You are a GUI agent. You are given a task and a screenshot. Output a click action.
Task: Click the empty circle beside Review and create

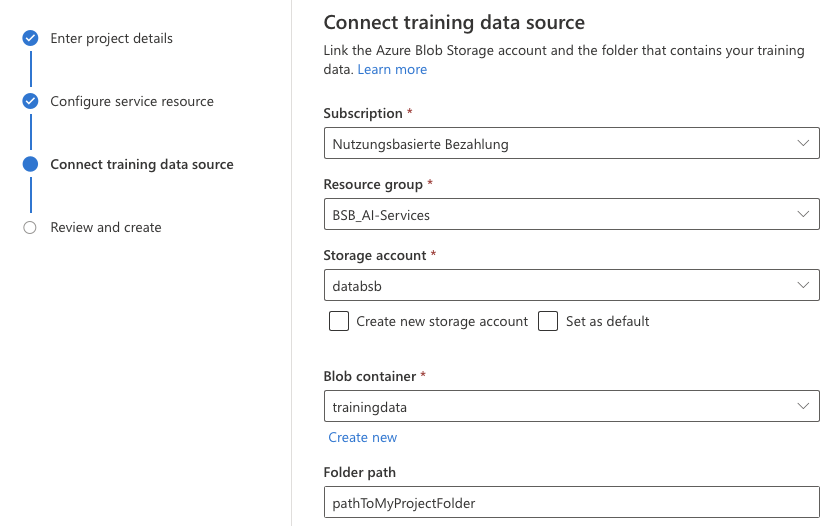coord(30,228)
